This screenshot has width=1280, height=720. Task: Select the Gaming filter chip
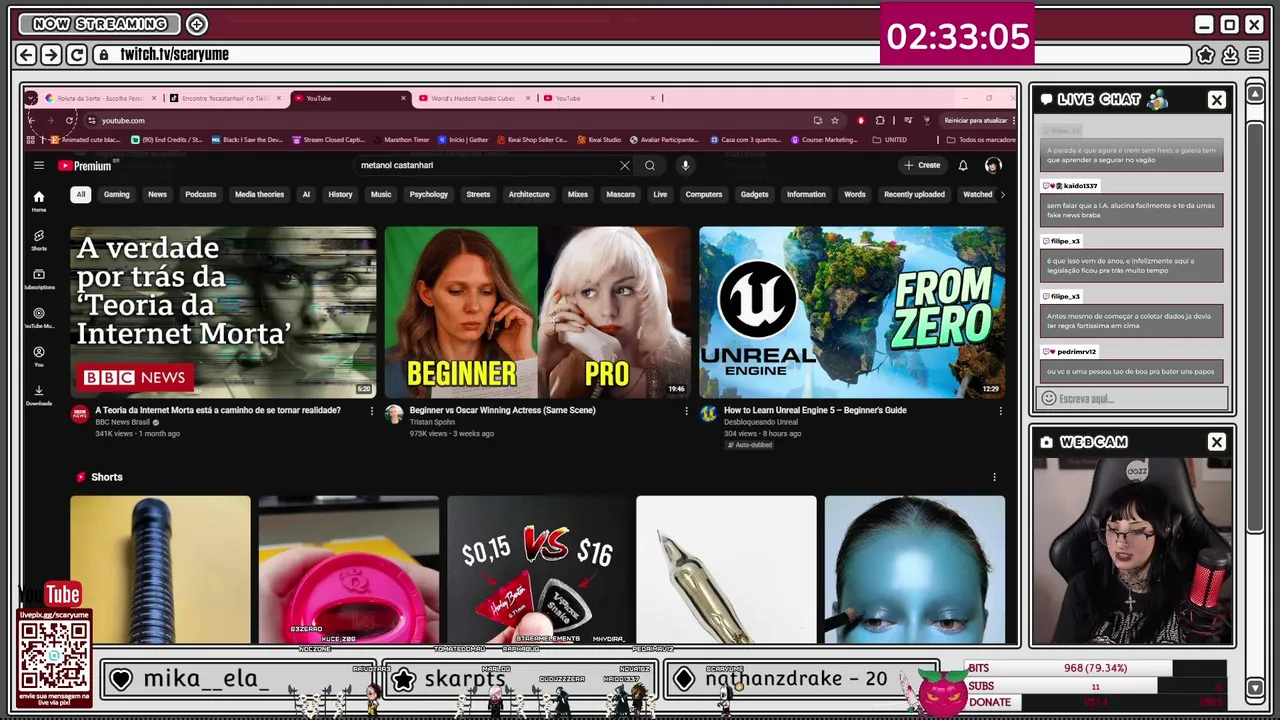coord(117,195)
